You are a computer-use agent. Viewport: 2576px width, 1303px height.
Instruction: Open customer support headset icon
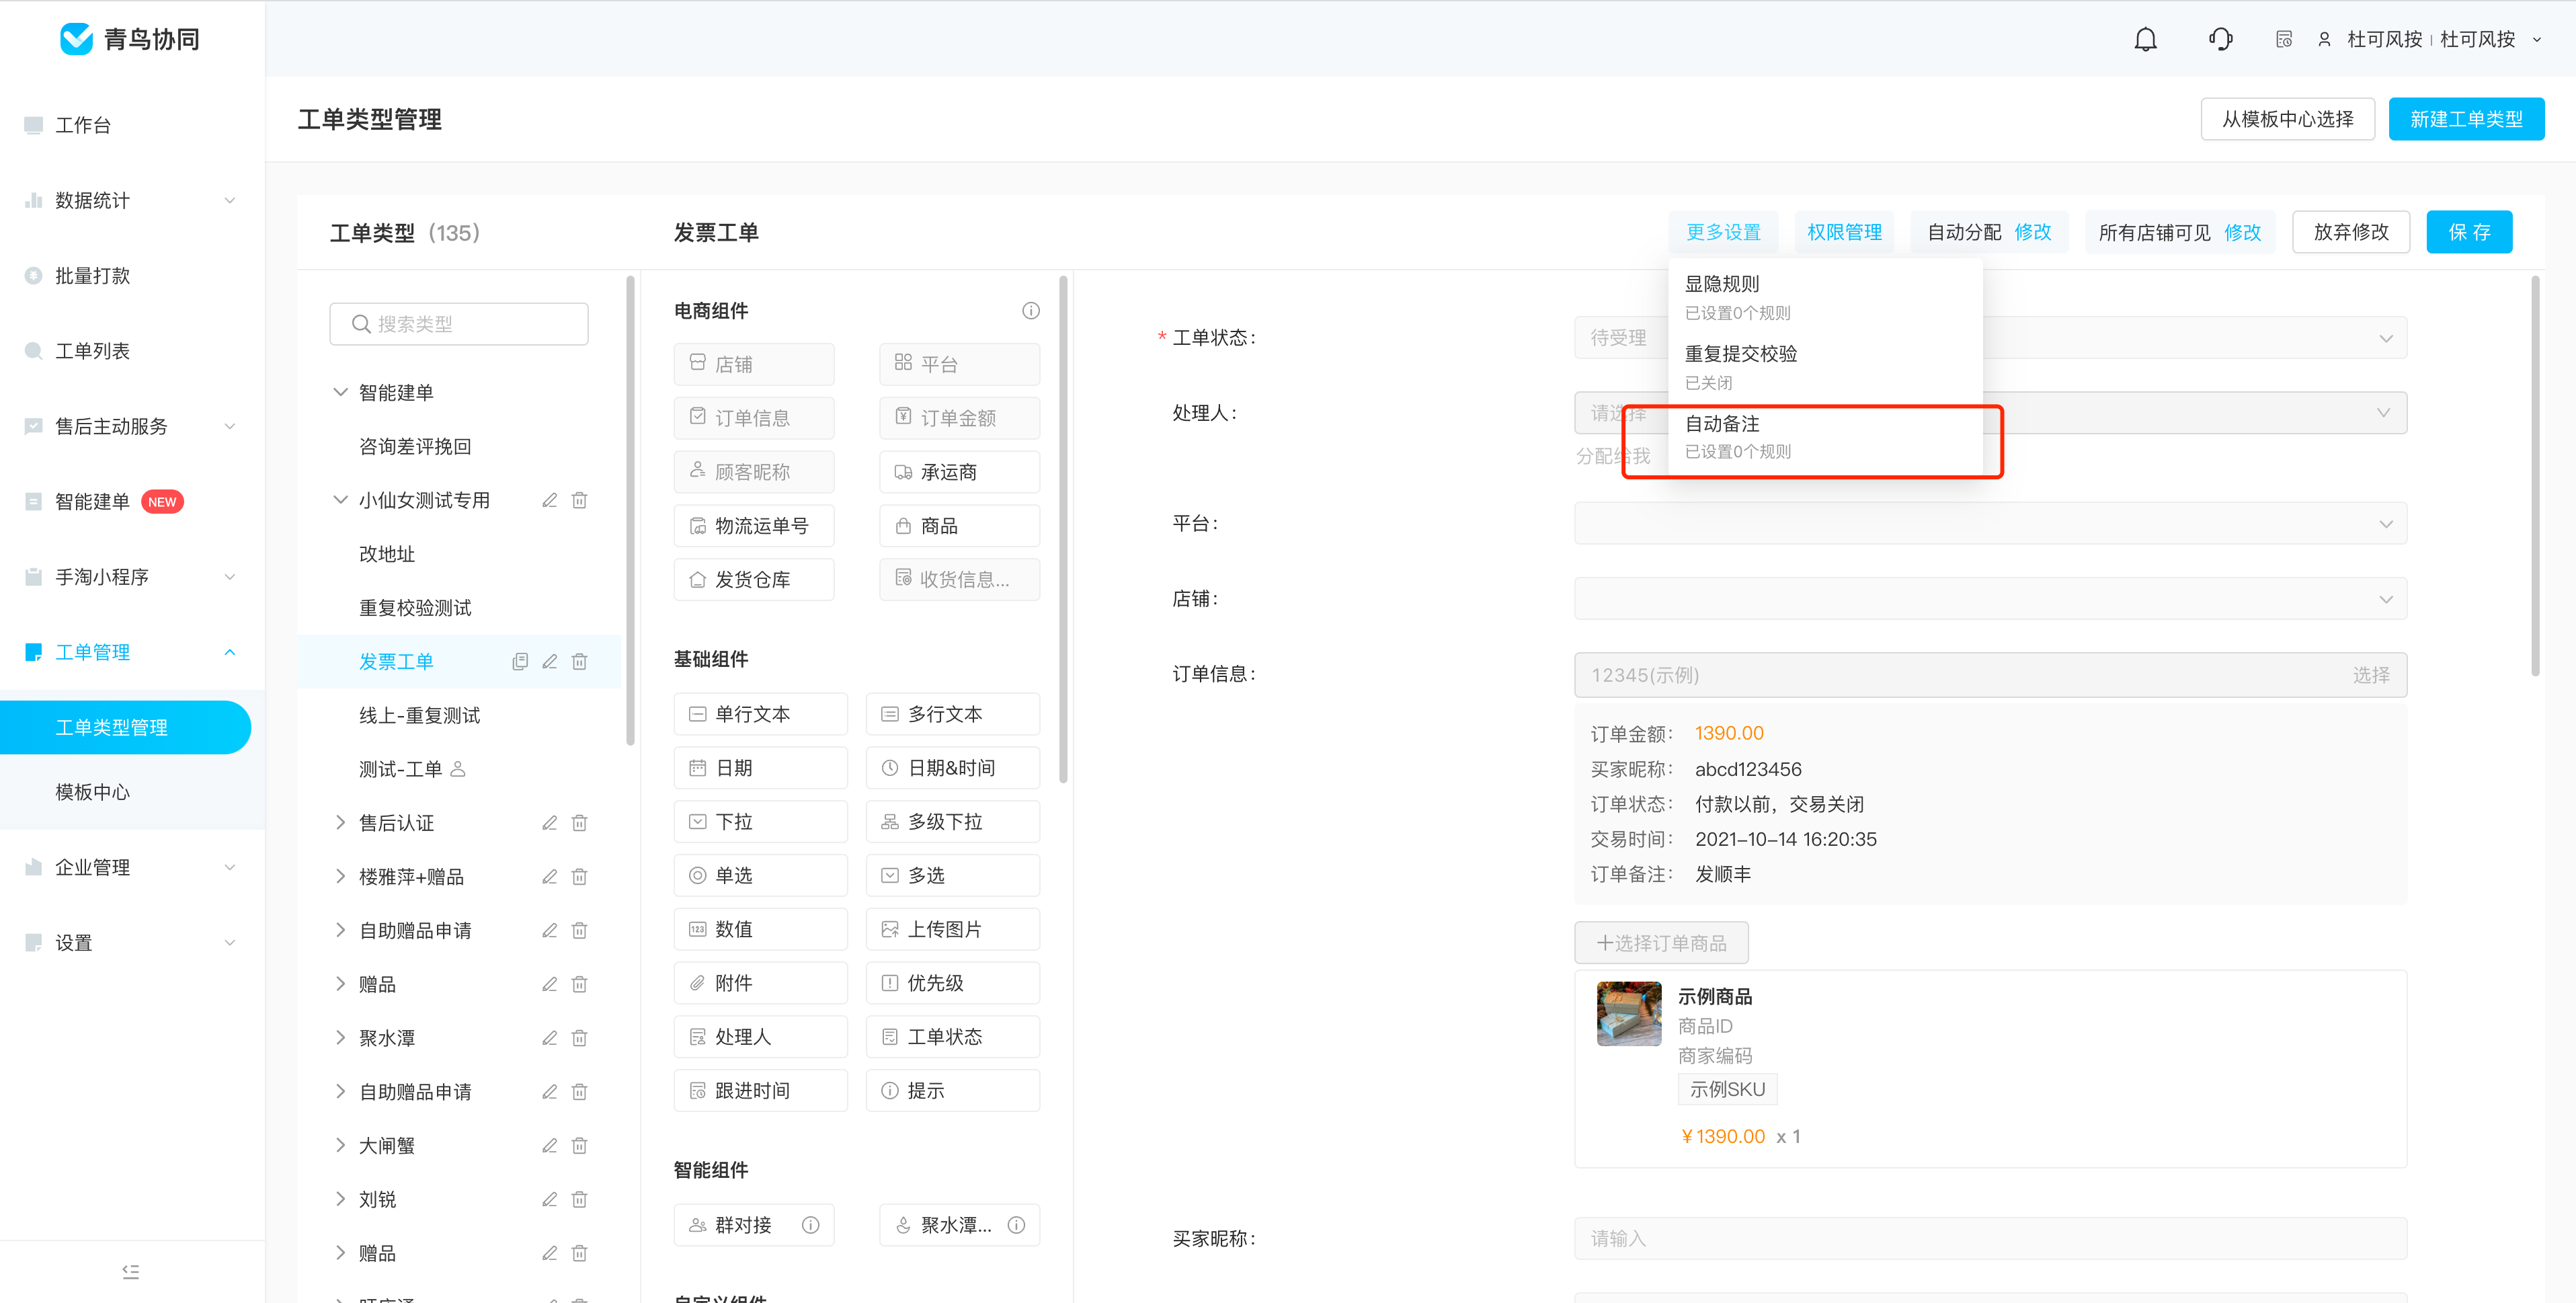tap(2220, 39)
